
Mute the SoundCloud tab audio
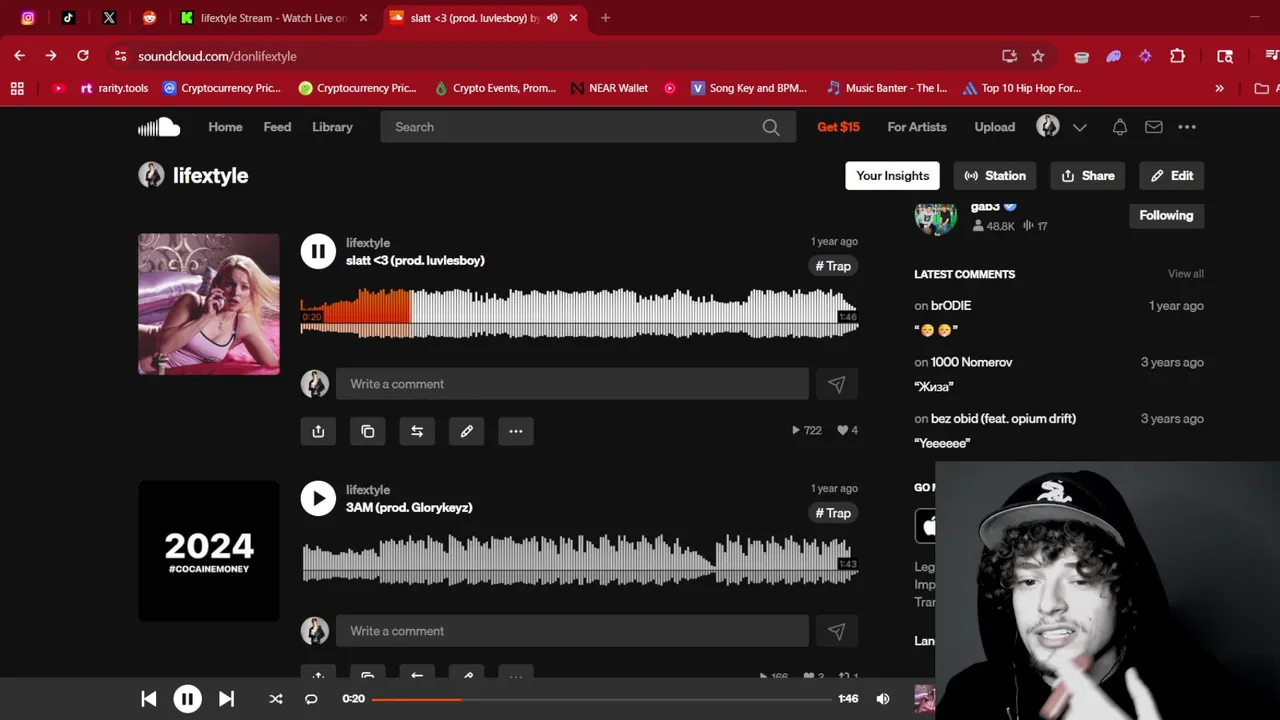pyautogui.click(x=552, y=18)
